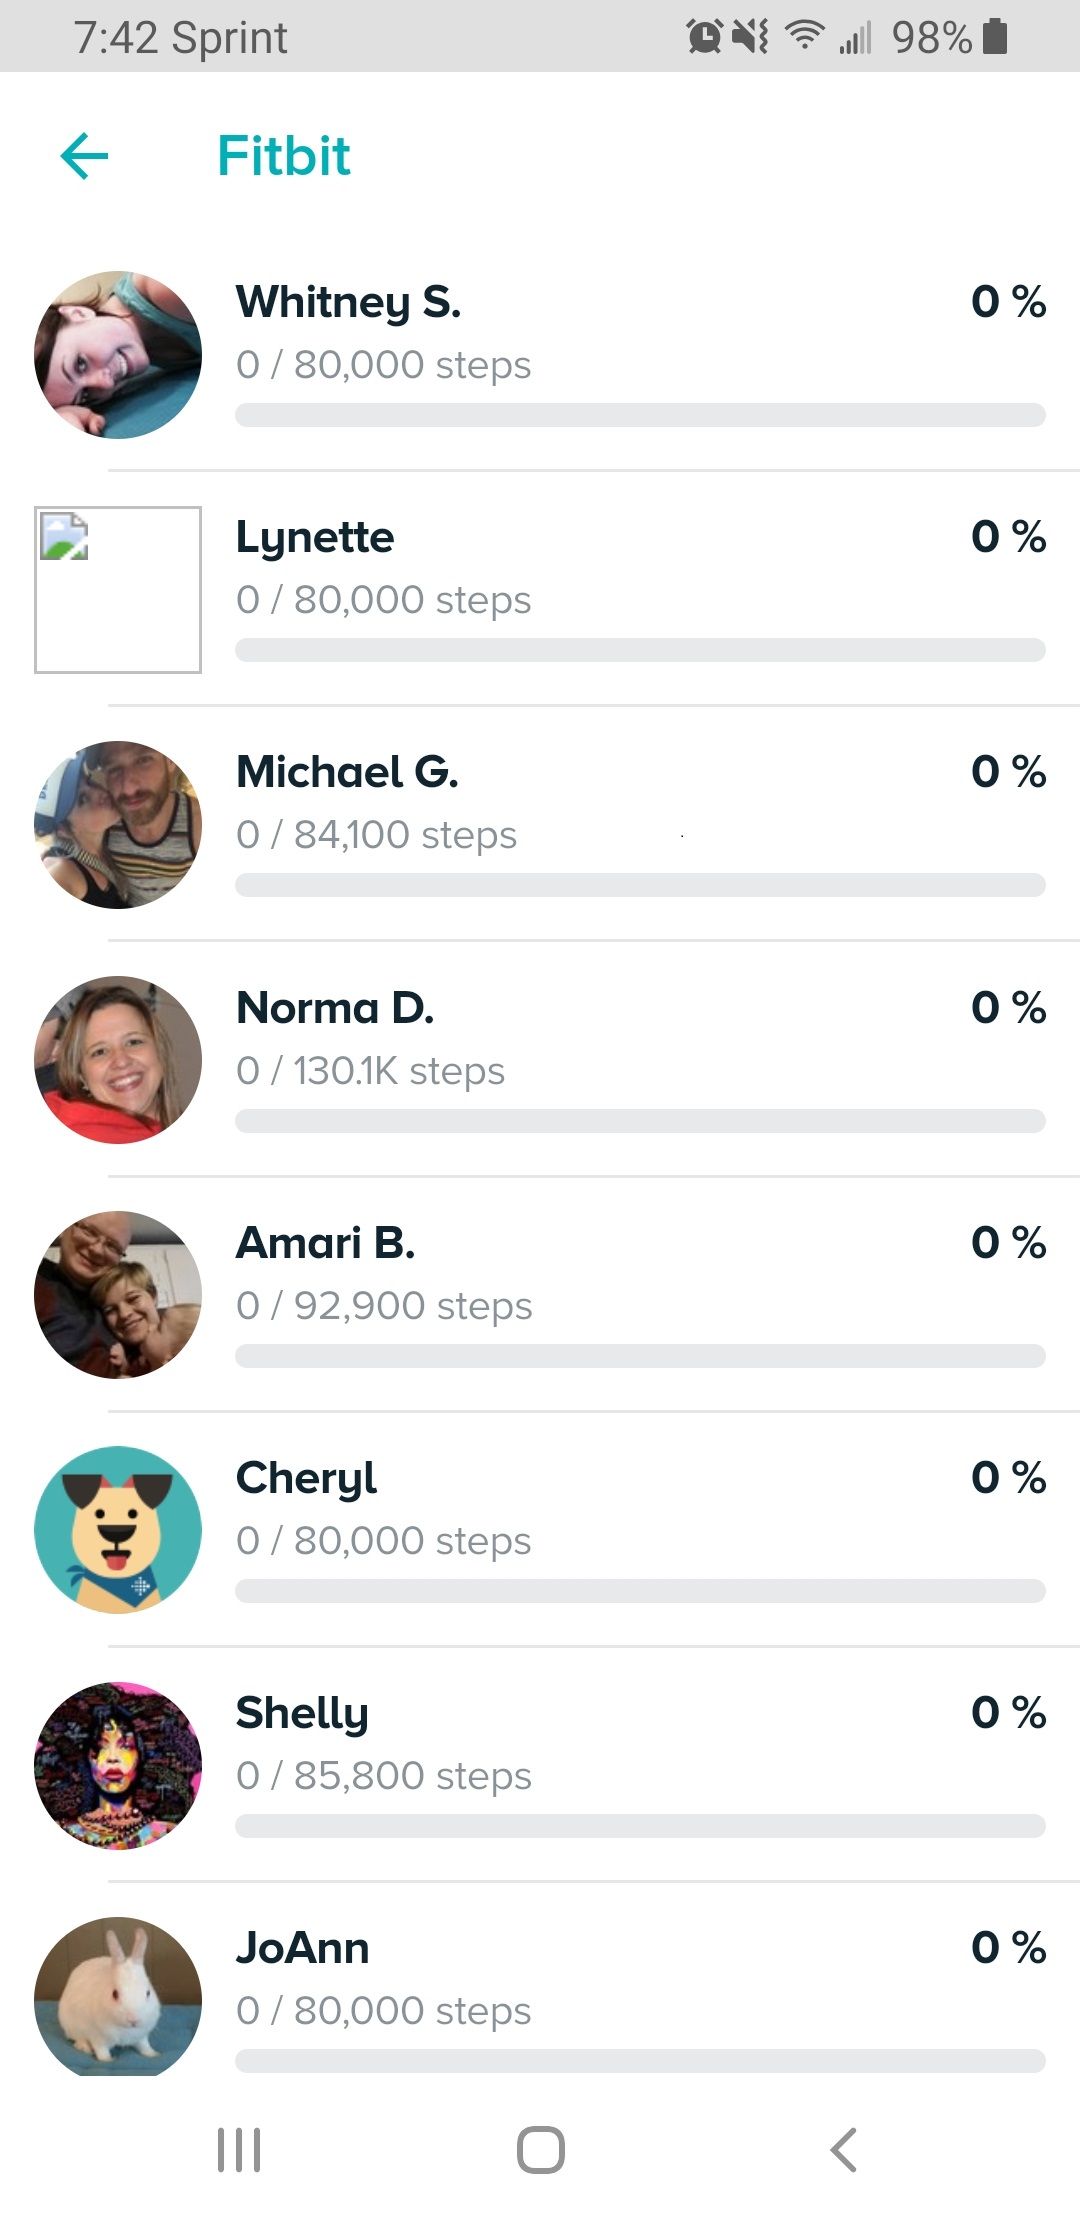
Task: Tap the alarm icon in status bar
Action: (x=704, y=38)
